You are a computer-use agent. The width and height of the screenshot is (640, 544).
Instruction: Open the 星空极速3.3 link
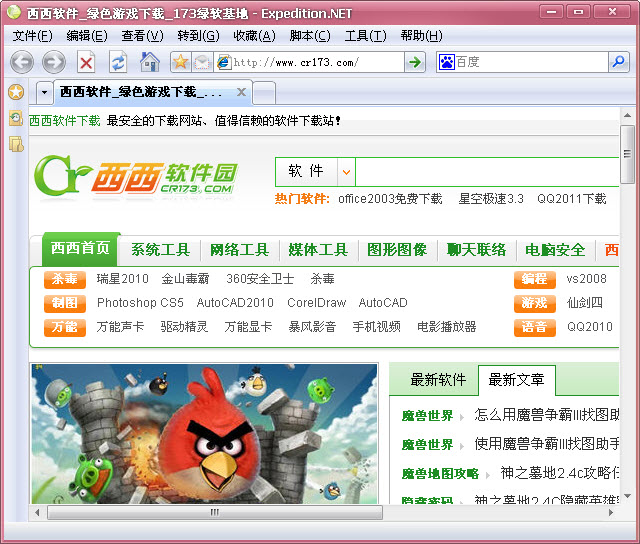(491, 199)
